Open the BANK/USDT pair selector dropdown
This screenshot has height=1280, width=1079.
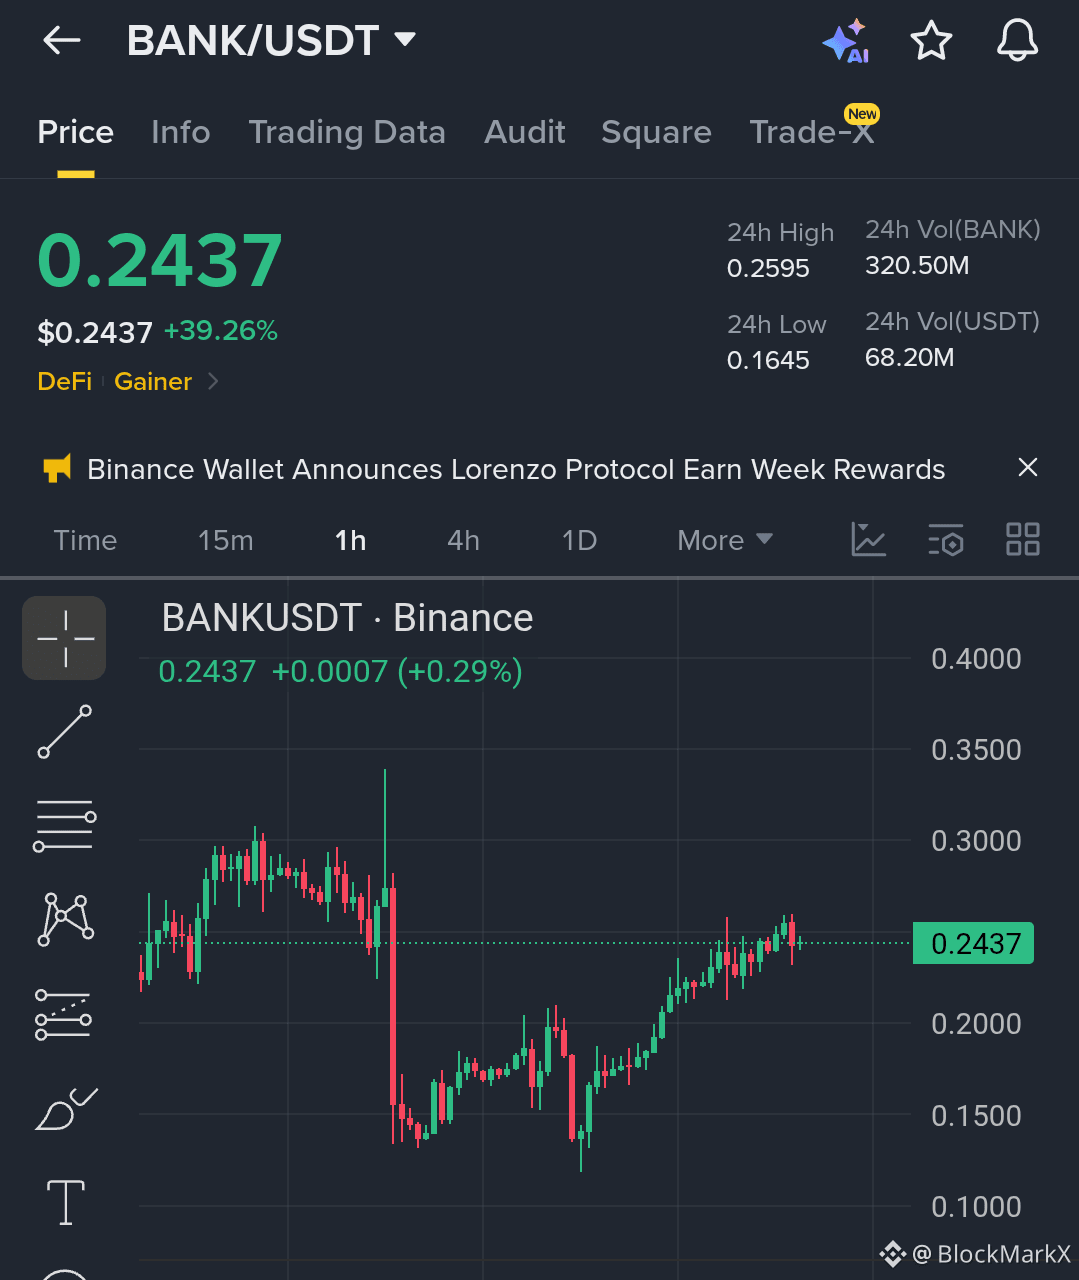[271, 40]
